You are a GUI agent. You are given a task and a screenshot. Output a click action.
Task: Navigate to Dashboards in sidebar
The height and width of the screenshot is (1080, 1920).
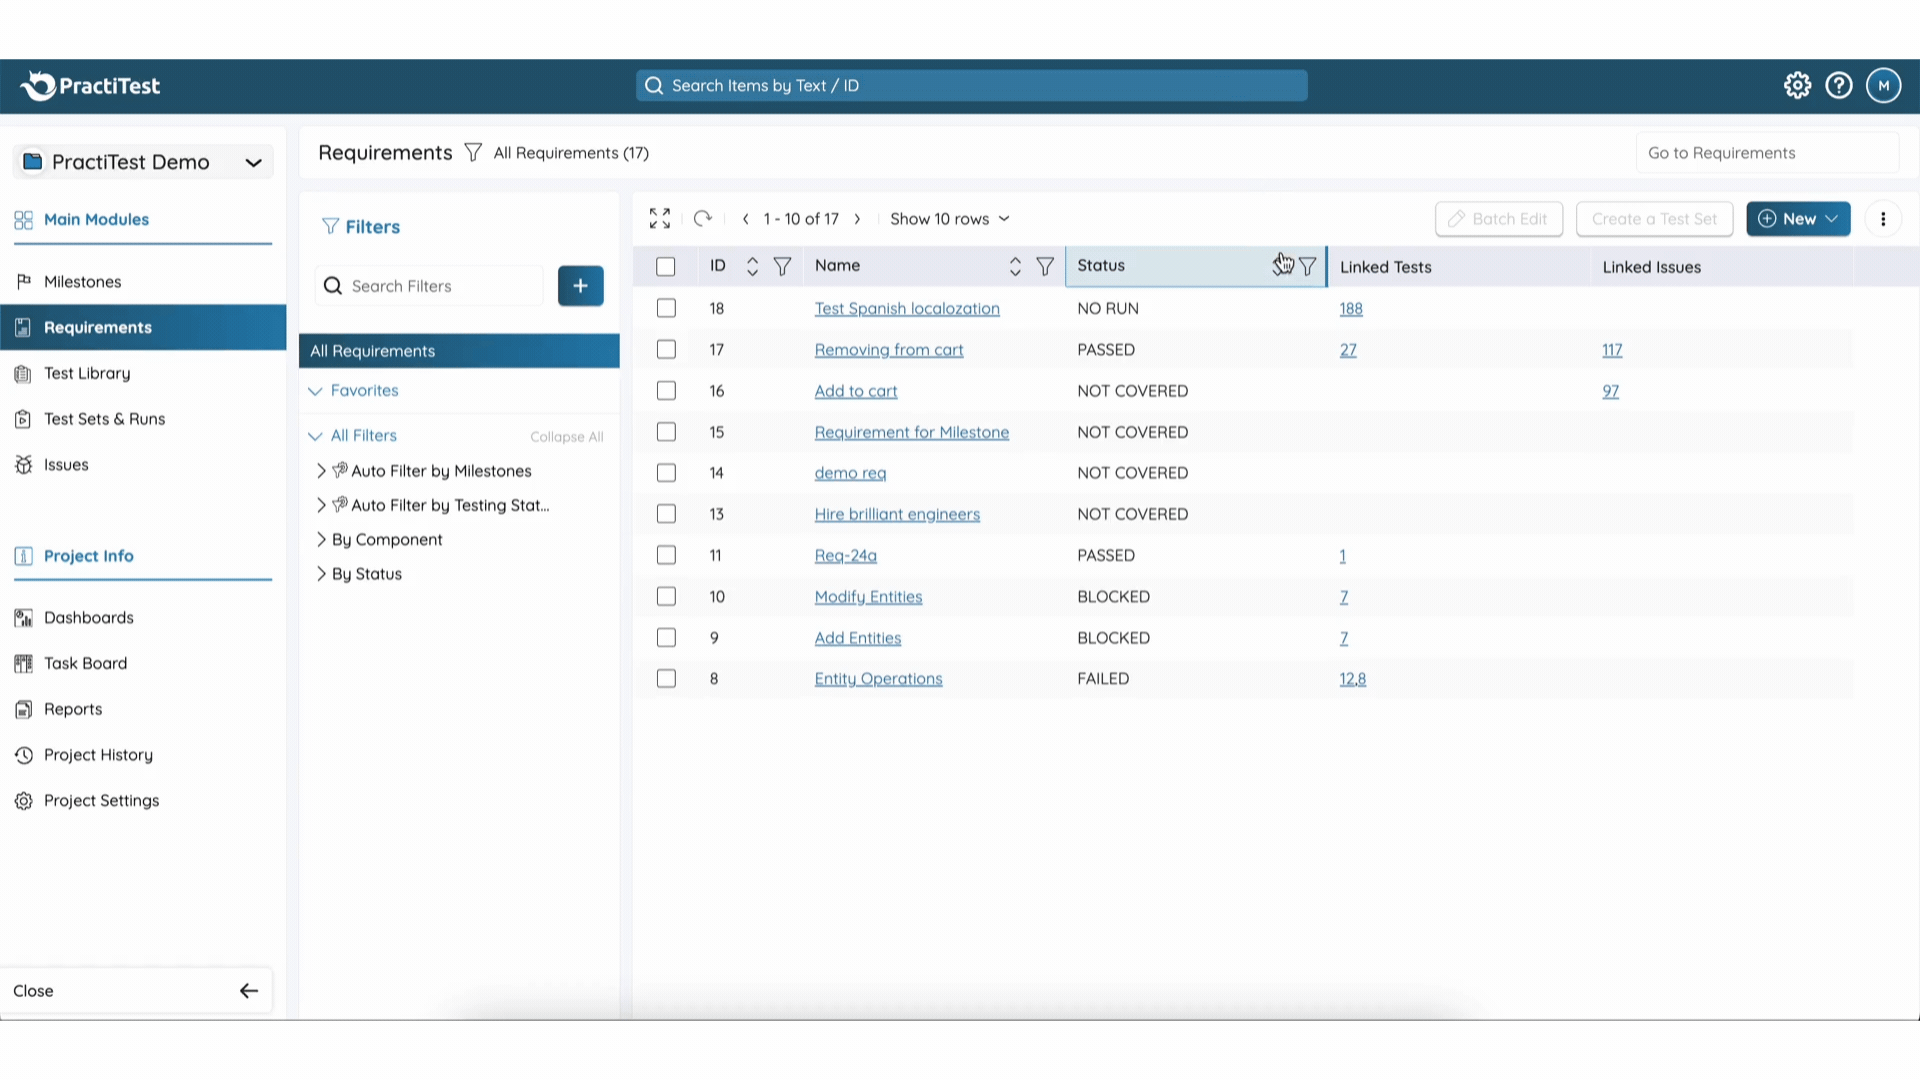click(x=88, y=618)
